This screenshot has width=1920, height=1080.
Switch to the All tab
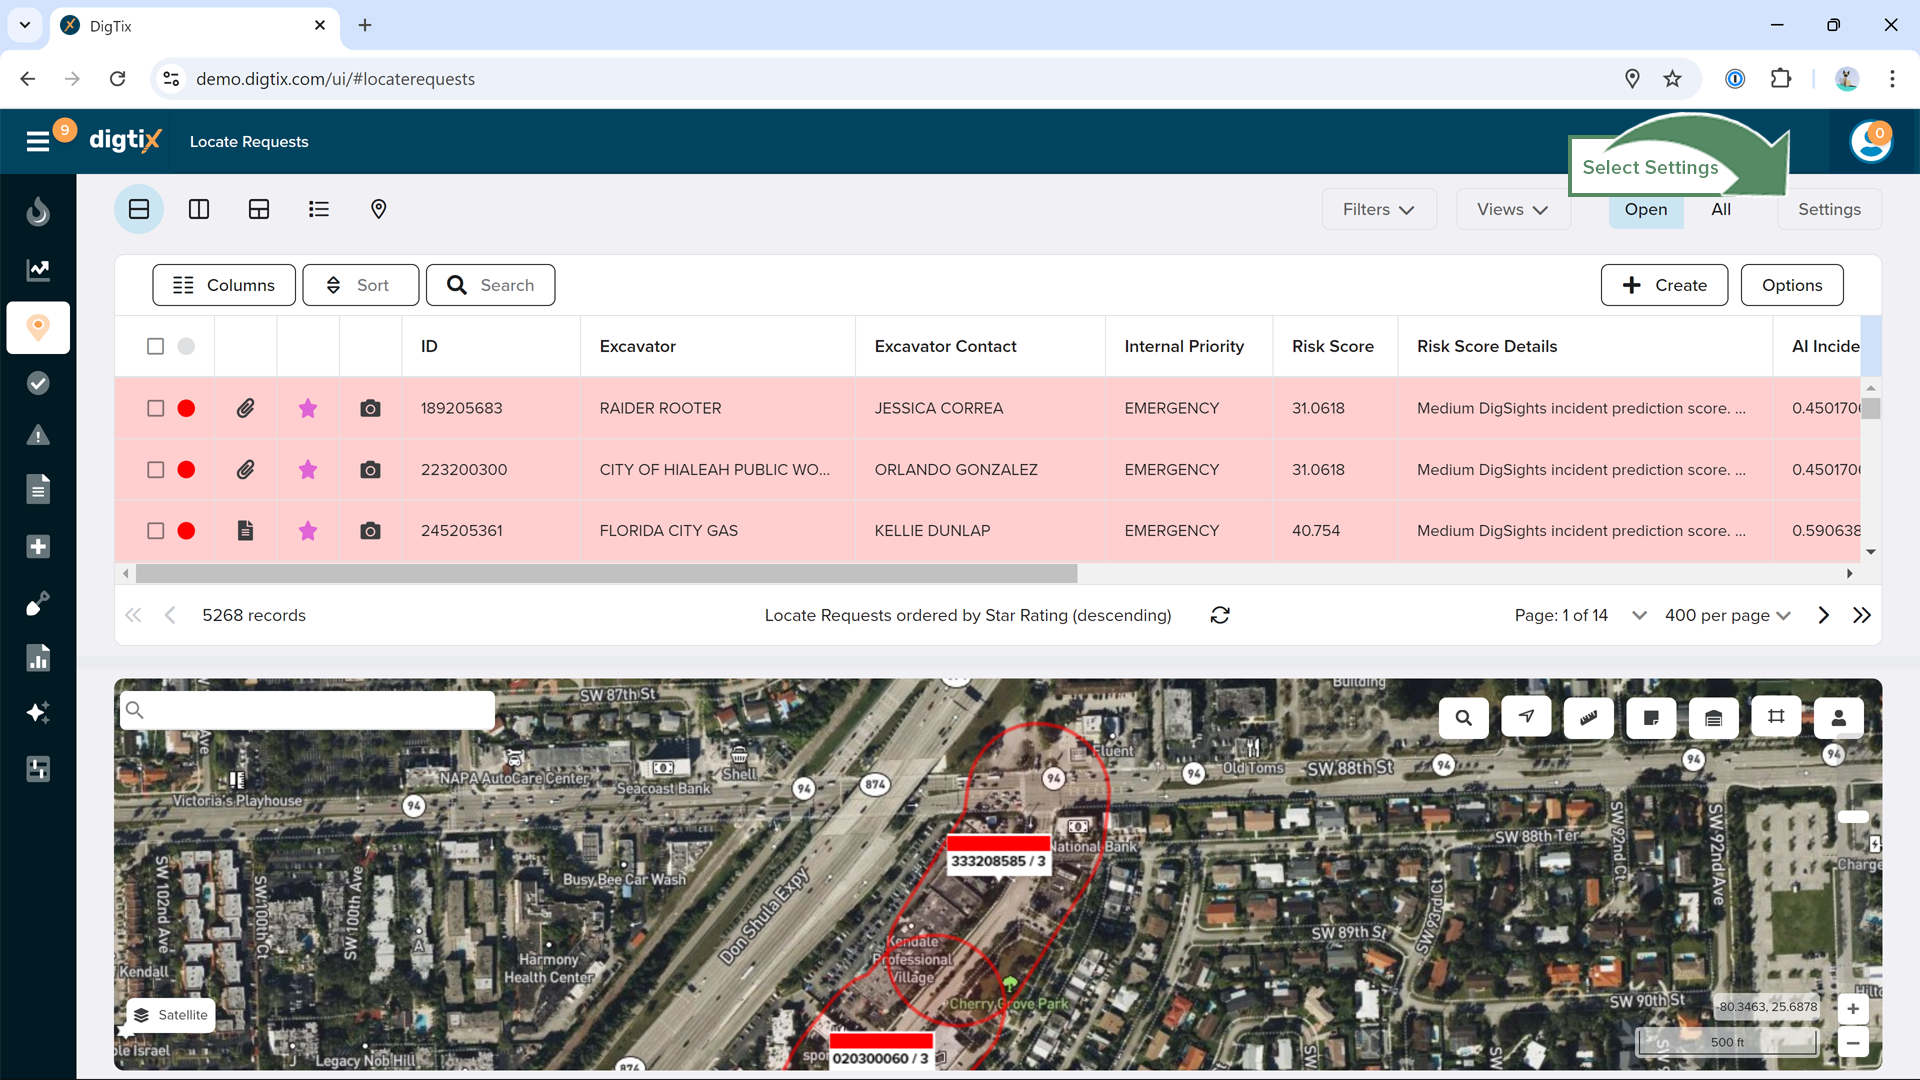click(1720, 209)
